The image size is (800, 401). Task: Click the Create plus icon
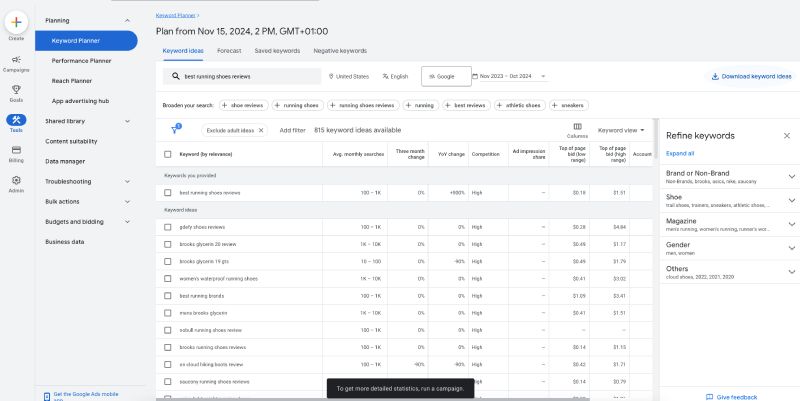tap(16, 22)
